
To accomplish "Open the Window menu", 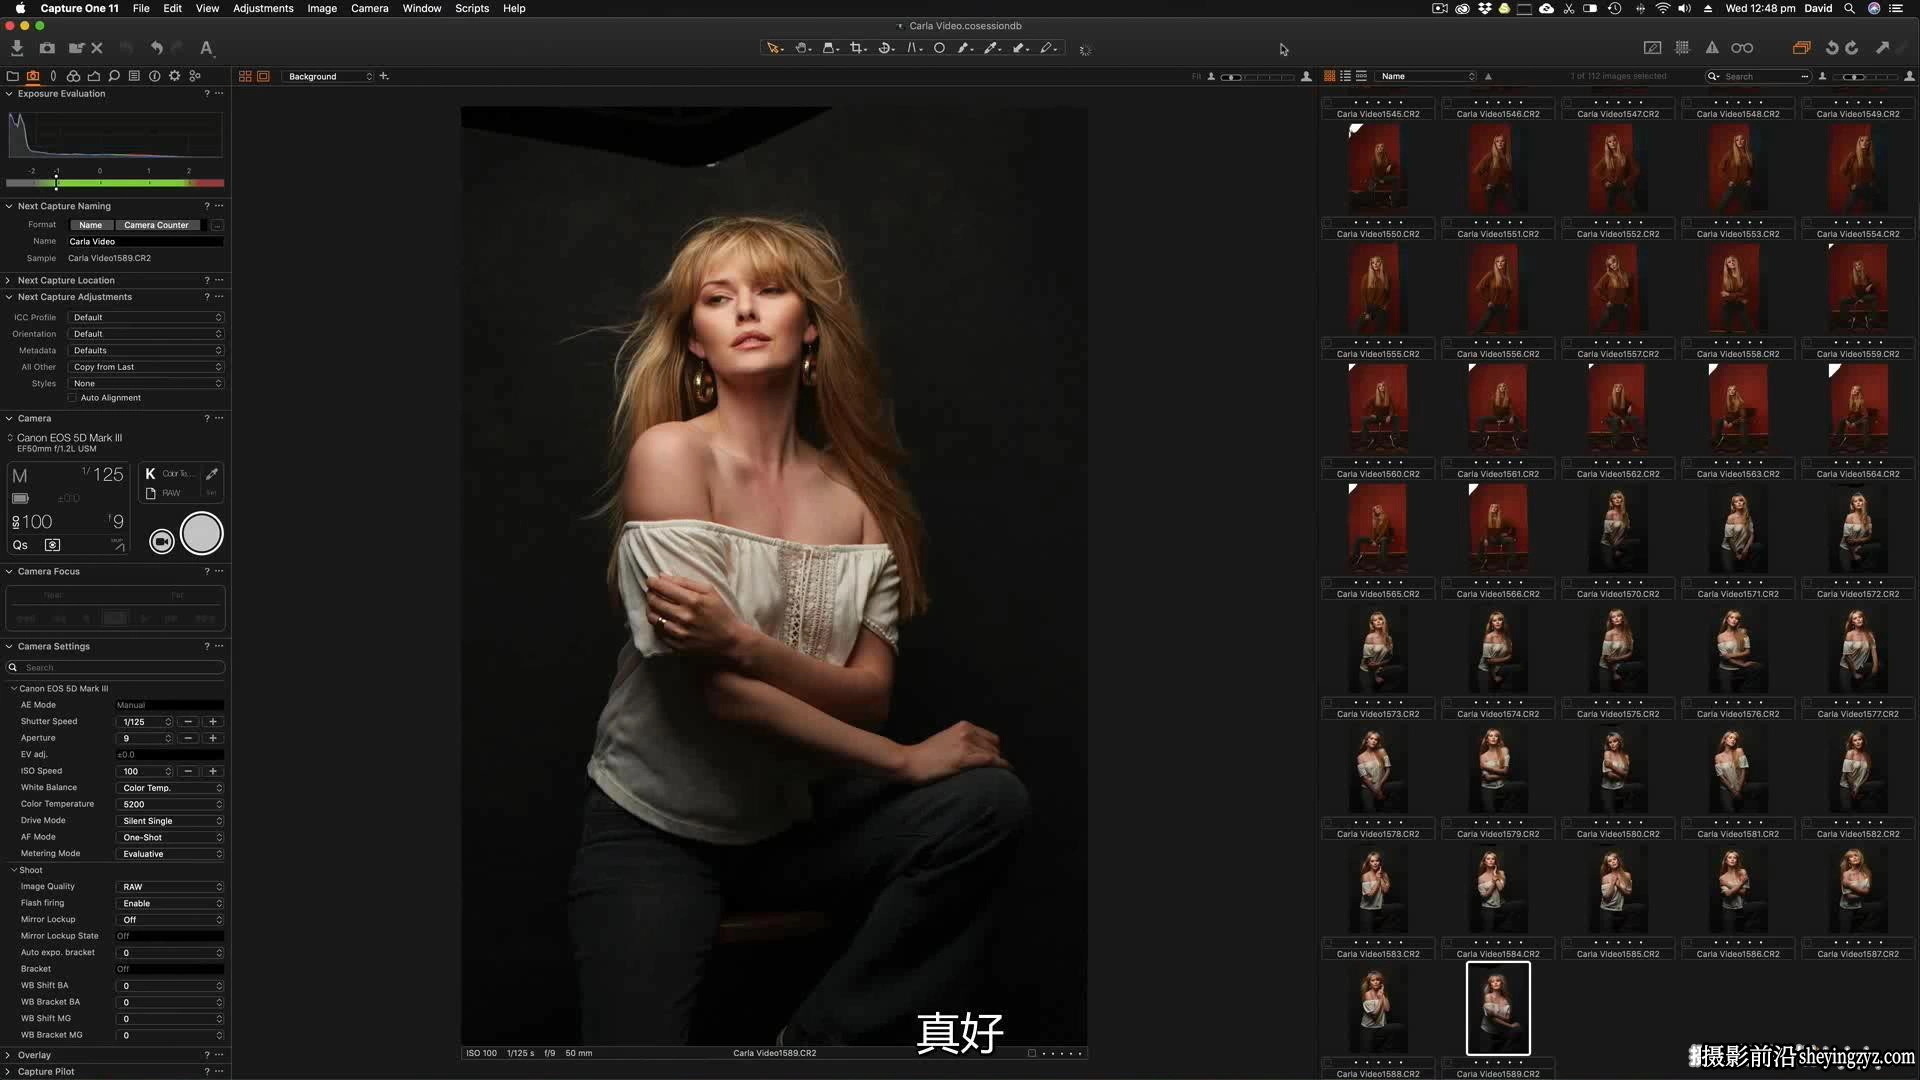I will pyautogui.click(x=422, y=8).
